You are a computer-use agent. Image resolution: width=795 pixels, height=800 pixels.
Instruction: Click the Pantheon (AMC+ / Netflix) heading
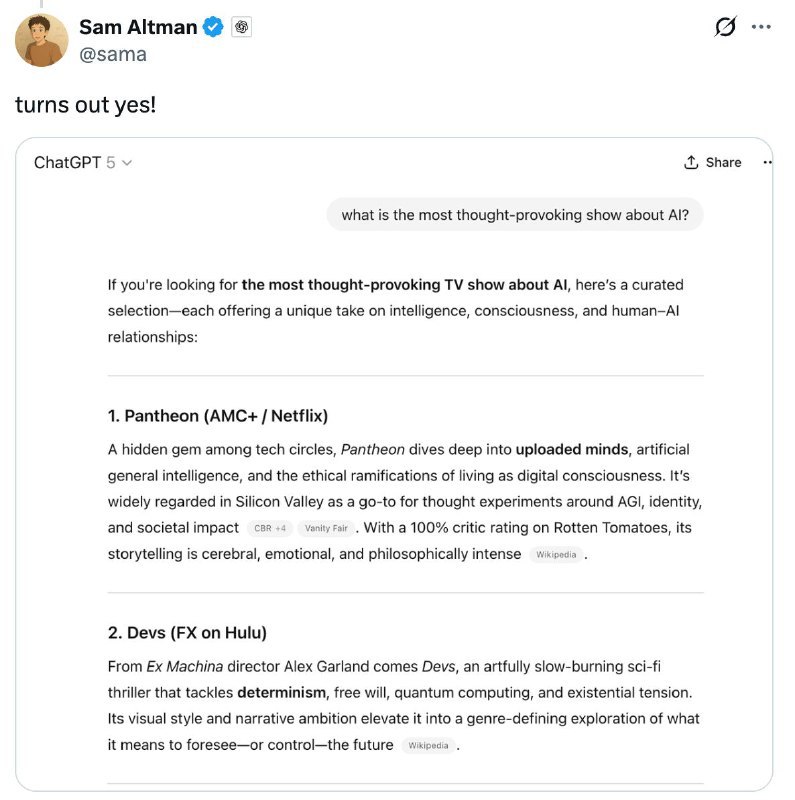pos(218,415)
